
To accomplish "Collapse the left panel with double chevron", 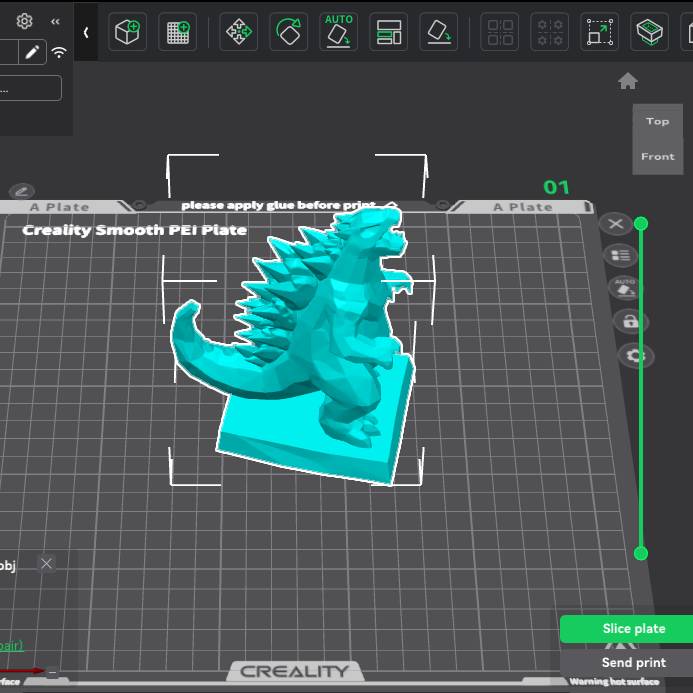I will pos(55,21).
